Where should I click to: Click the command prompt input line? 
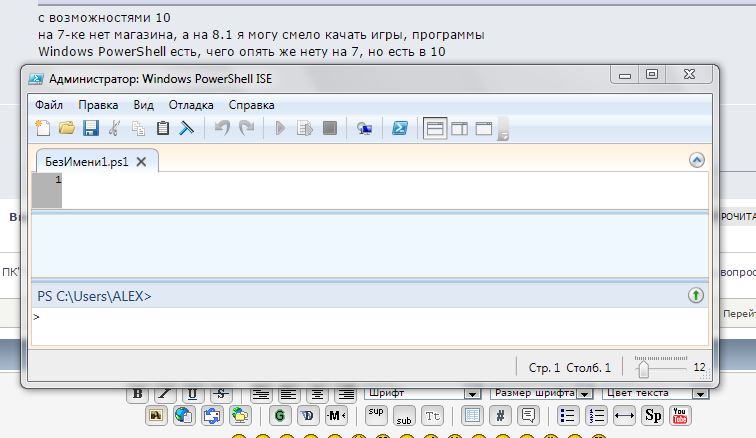pos(370,326)
